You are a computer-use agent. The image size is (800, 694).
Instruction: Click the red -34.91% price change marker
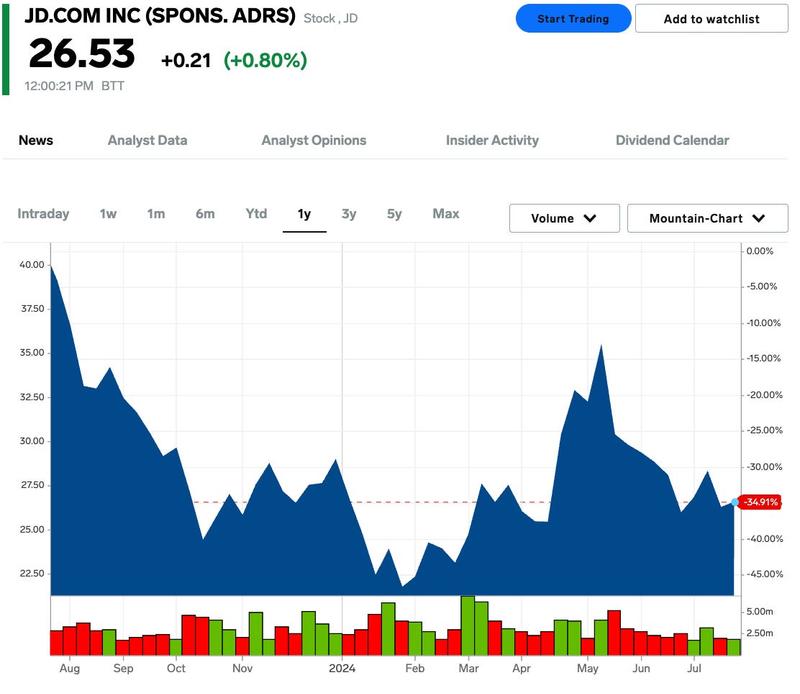pos(760,502)
